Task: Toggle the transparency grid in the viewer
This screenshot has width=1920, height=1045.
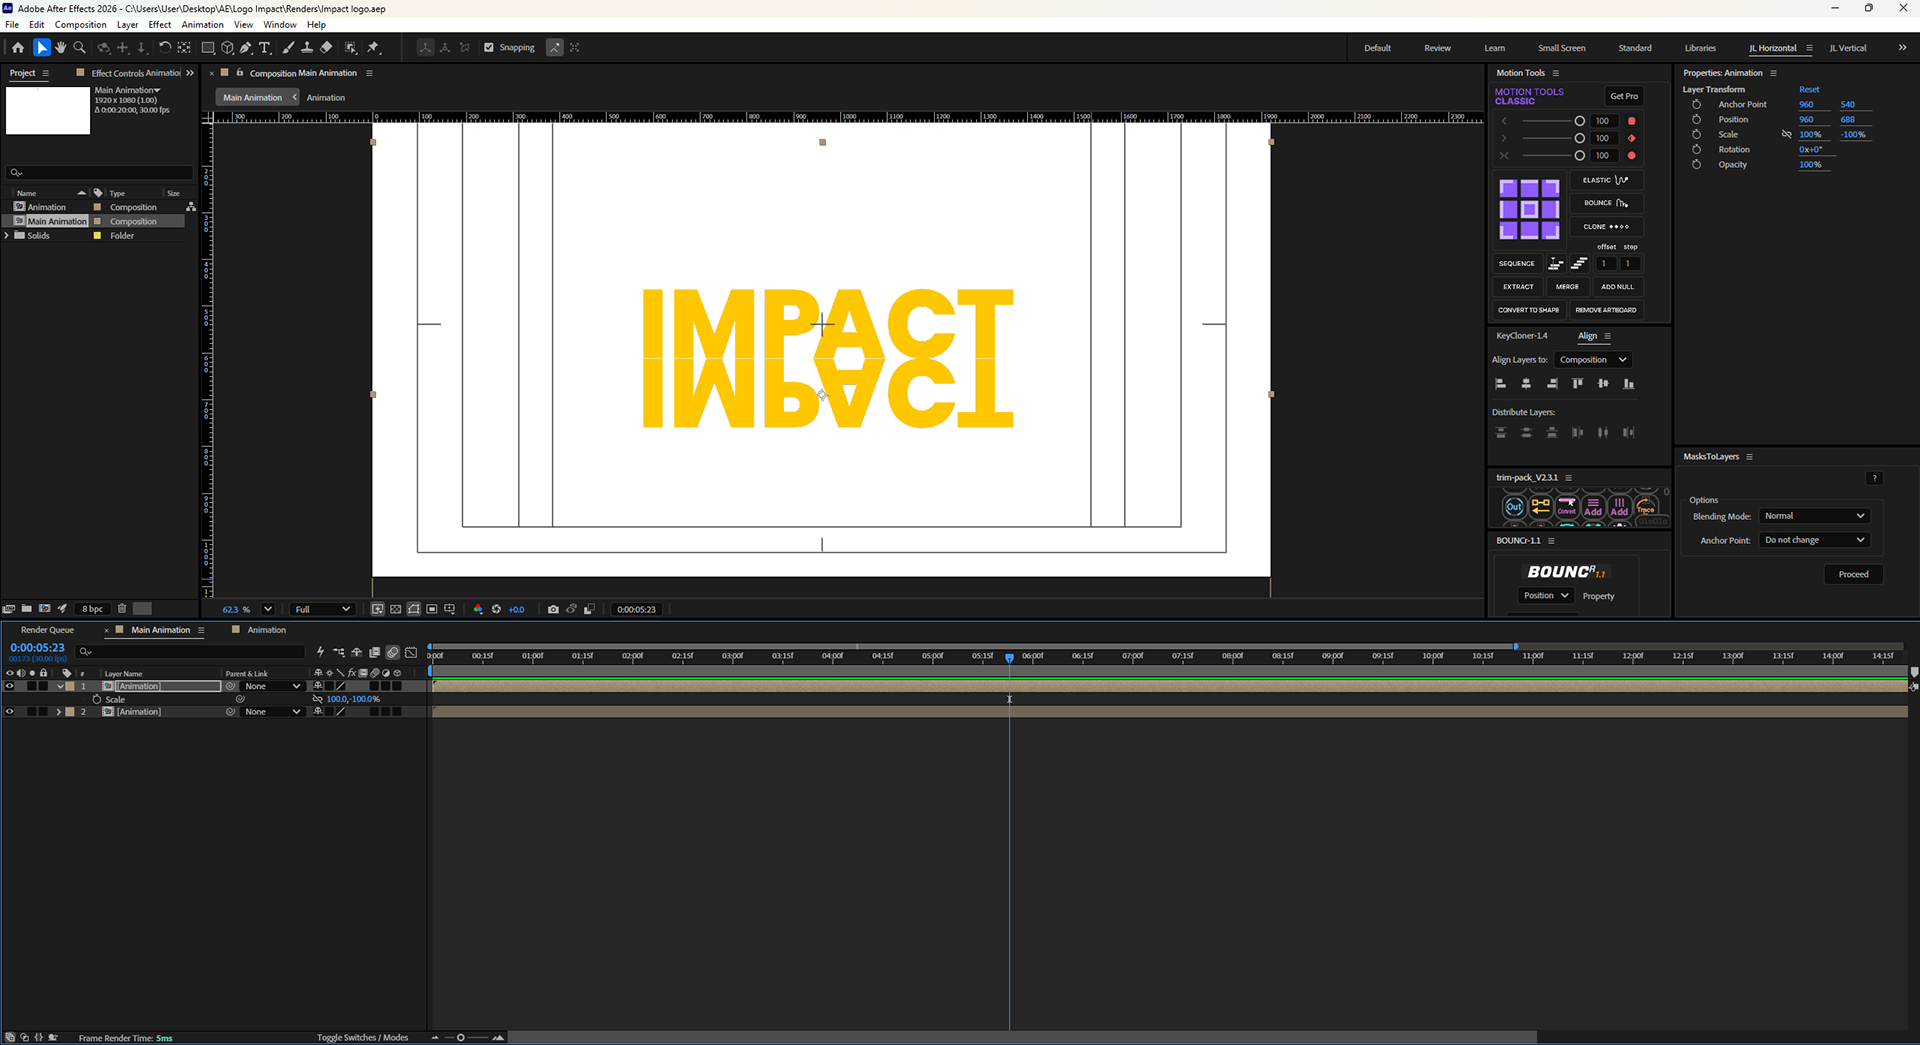Action: (396, 609)
